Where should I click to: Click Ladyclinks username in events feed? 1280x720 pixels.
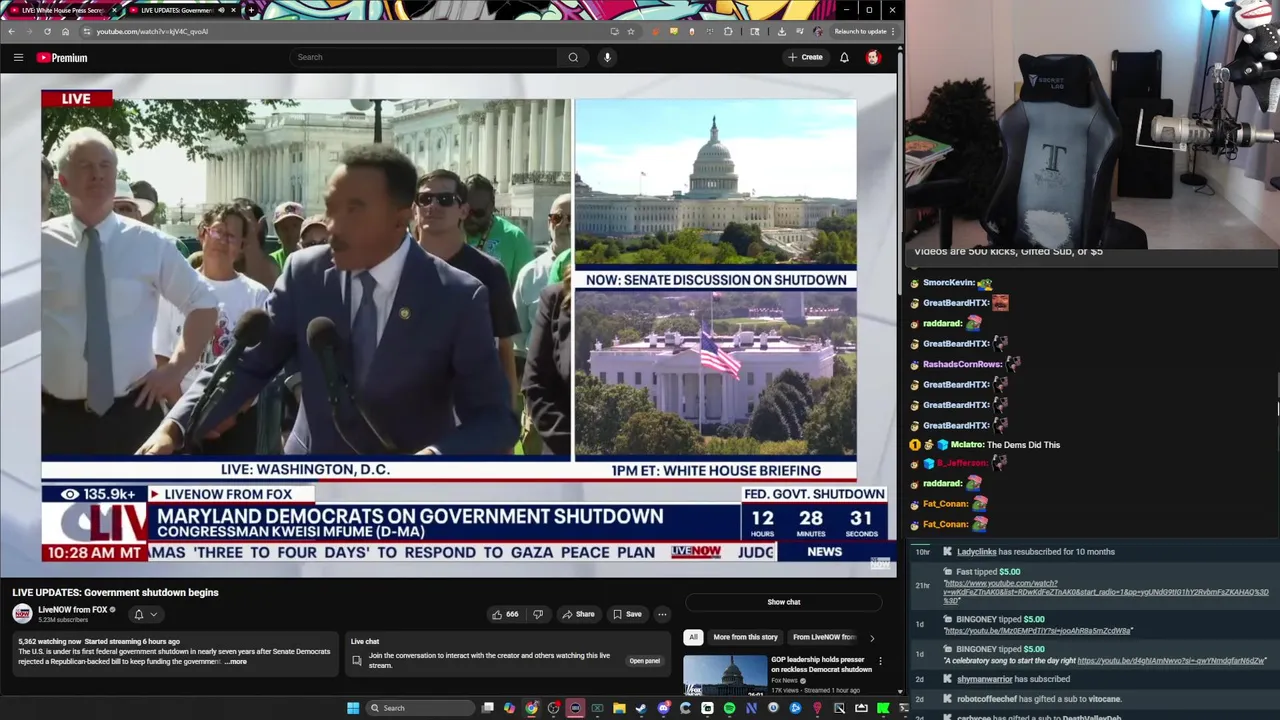(x=976, y=552)
